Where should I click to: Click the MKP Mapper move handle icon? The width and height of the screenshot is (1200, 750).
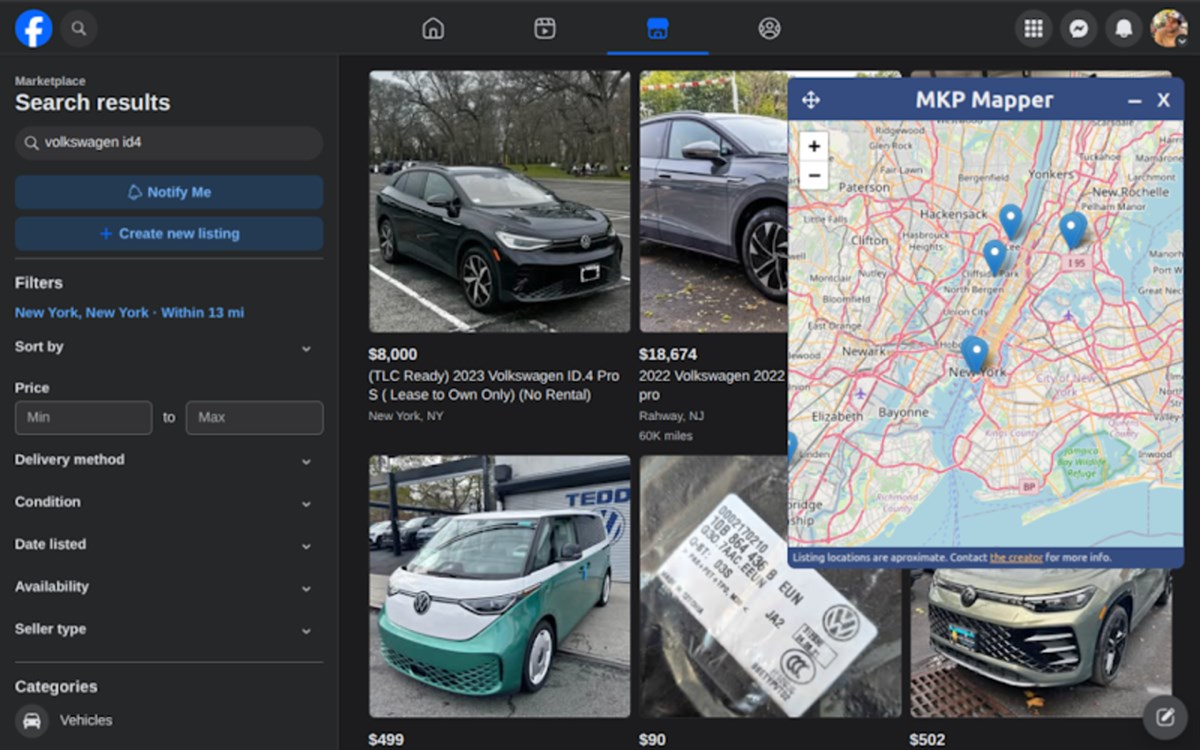click(811, 100)
